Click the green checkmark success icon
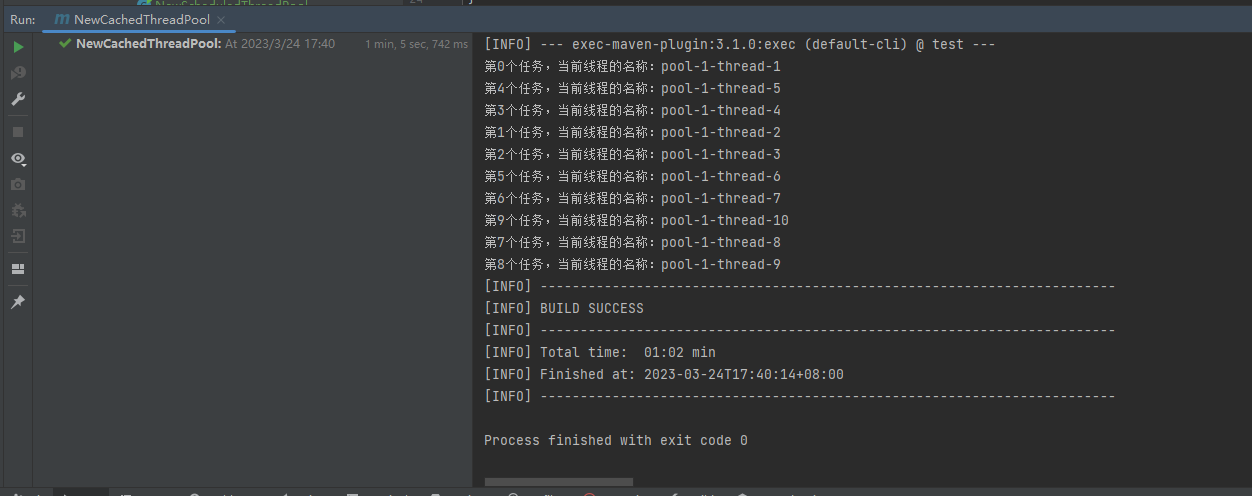Viewport: 1252px width, 496px height. [x=65, y=44]
